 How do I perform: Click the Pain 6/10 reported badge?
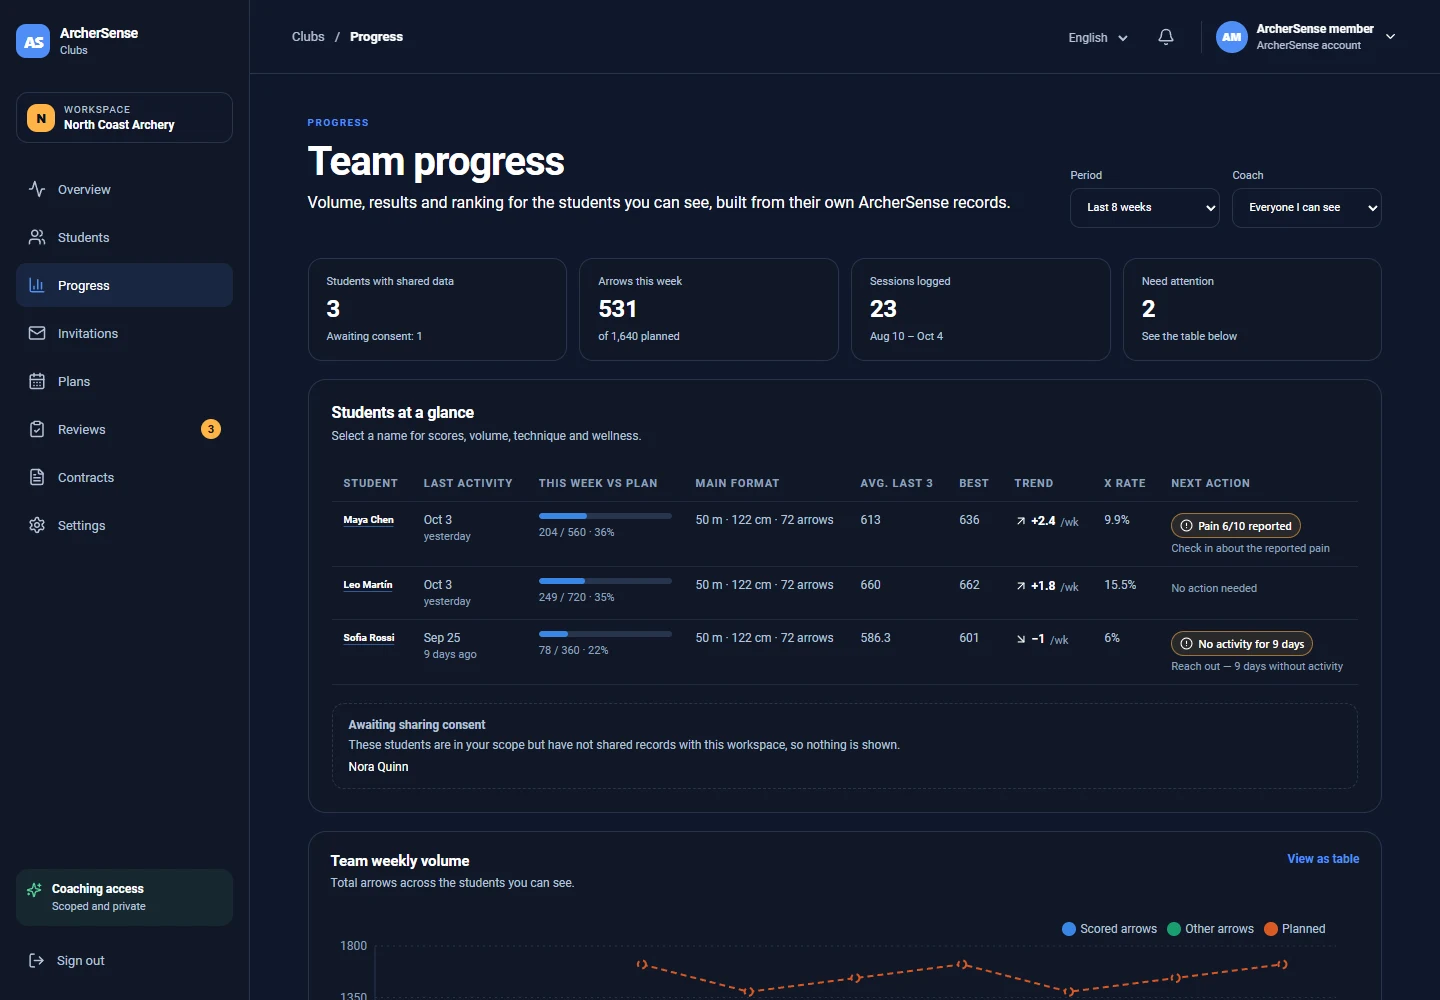coord(1236,526)
